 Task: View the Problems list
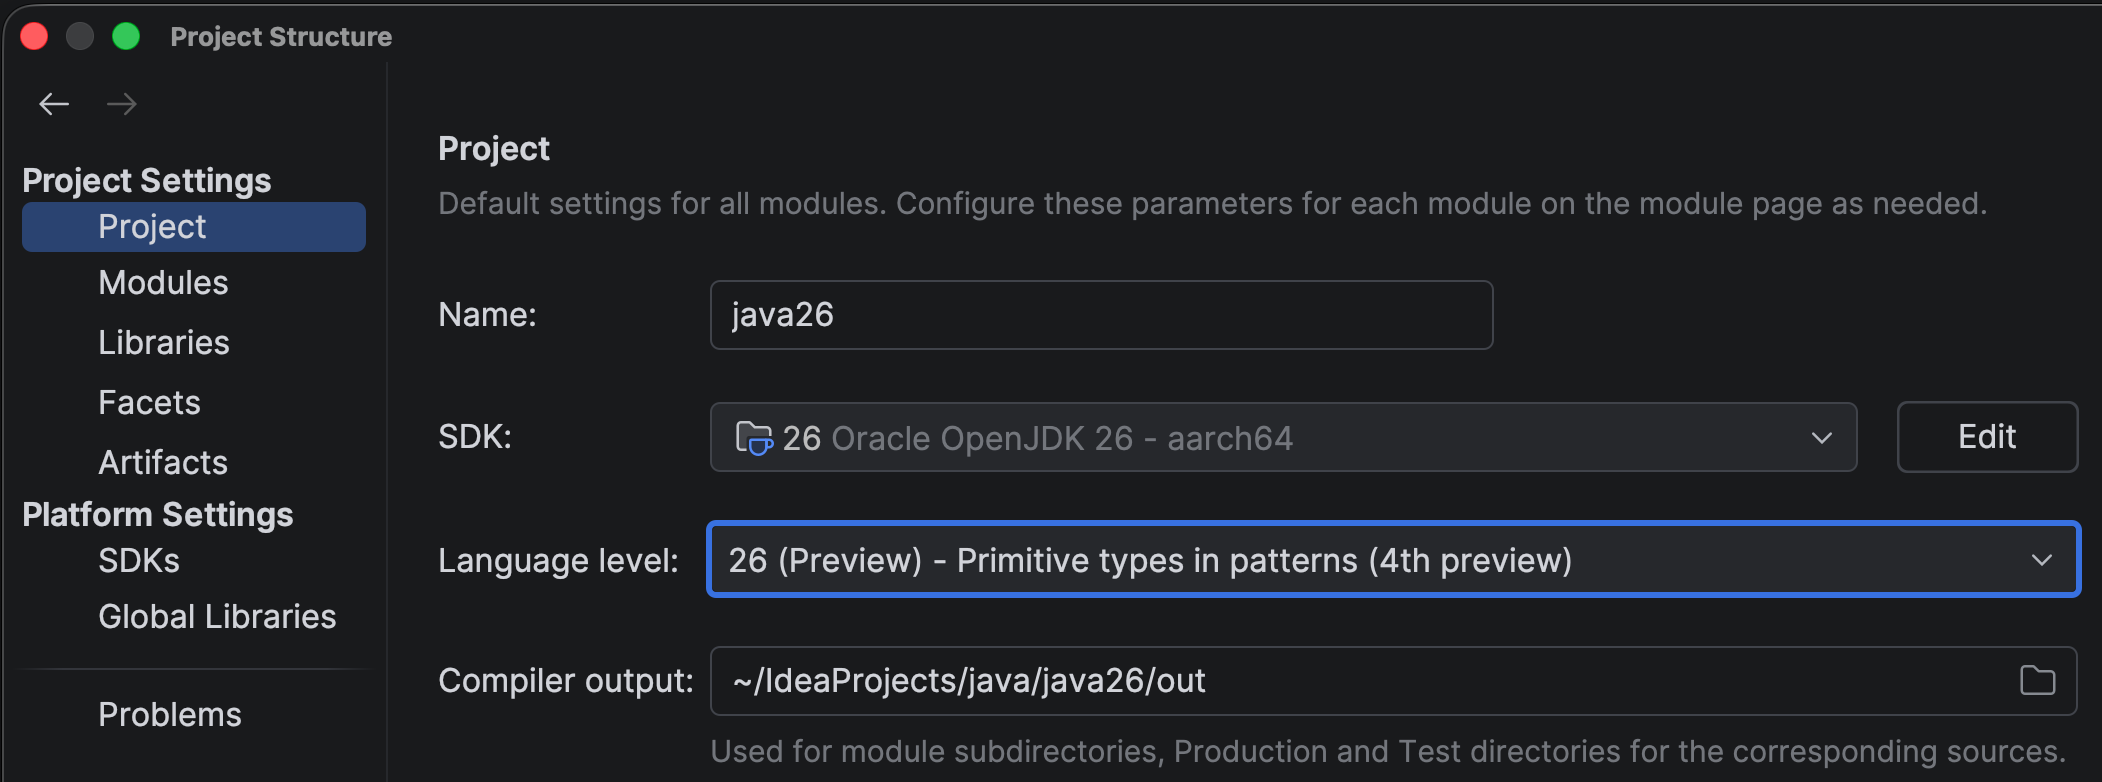click(170, 715)
